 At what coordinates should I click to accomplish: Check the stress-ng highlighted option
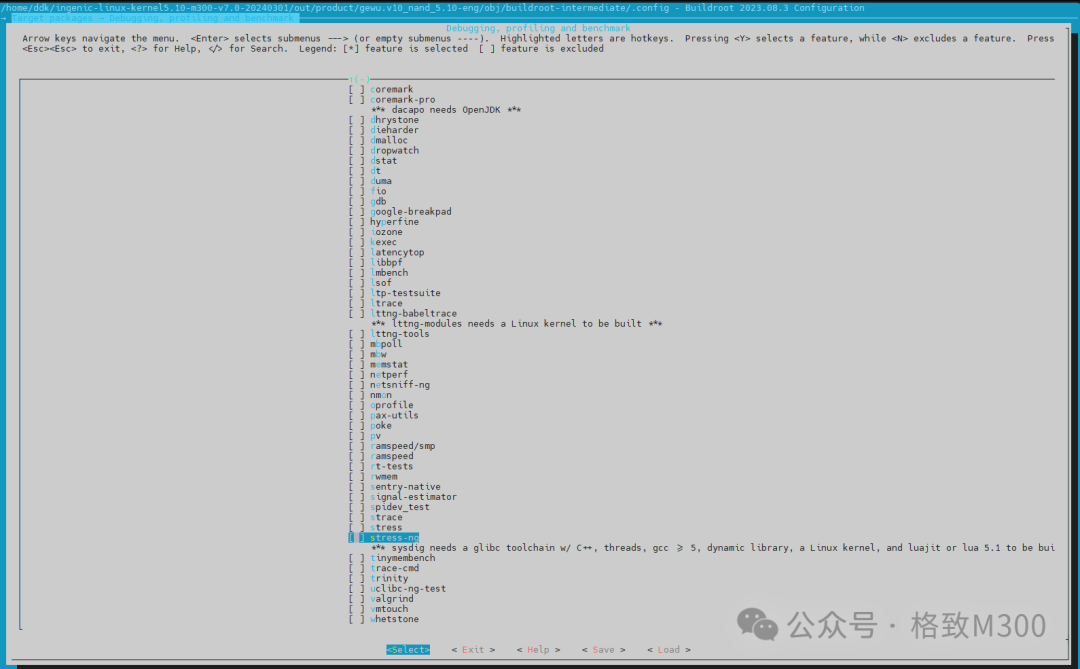[x=356, y=537]
